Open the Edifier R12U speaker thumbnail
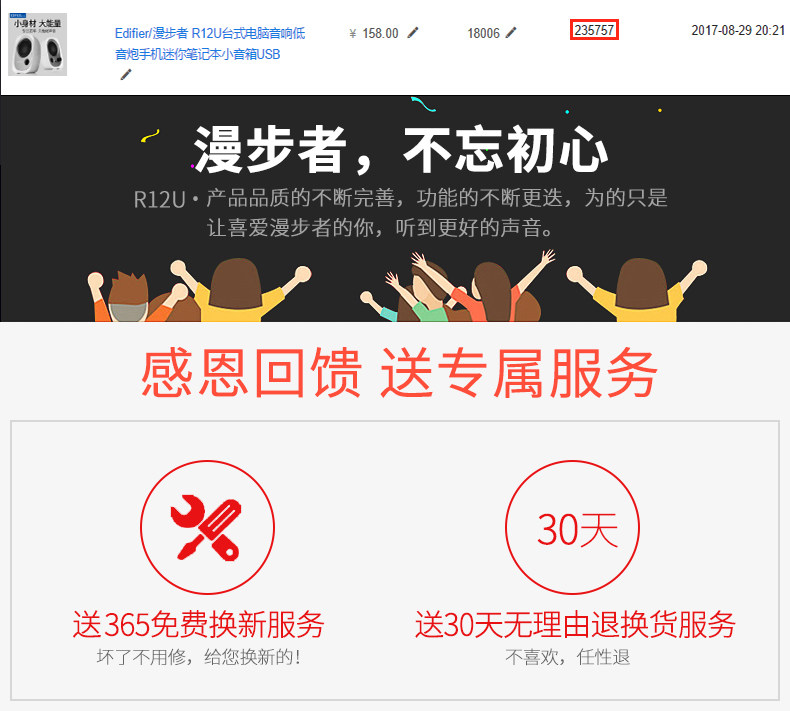 (x=38, y=44)
